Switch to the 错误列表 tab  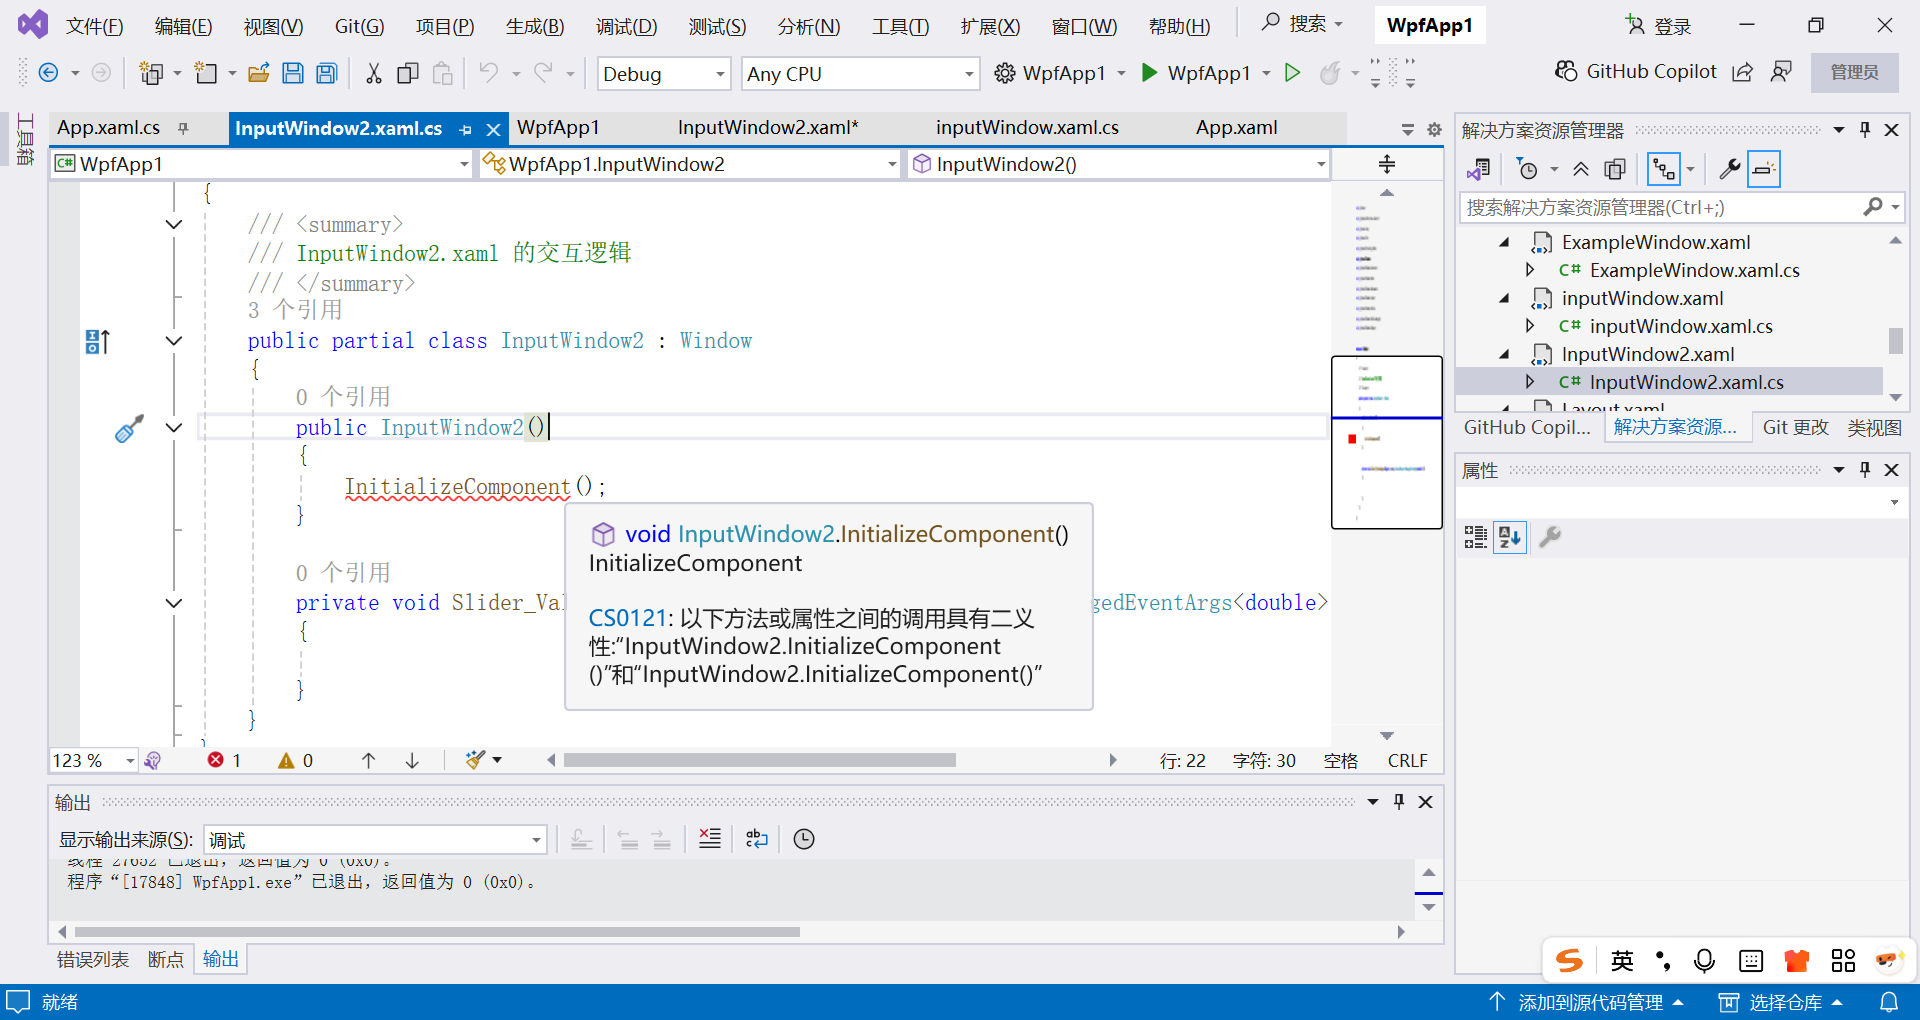[93, 960]
